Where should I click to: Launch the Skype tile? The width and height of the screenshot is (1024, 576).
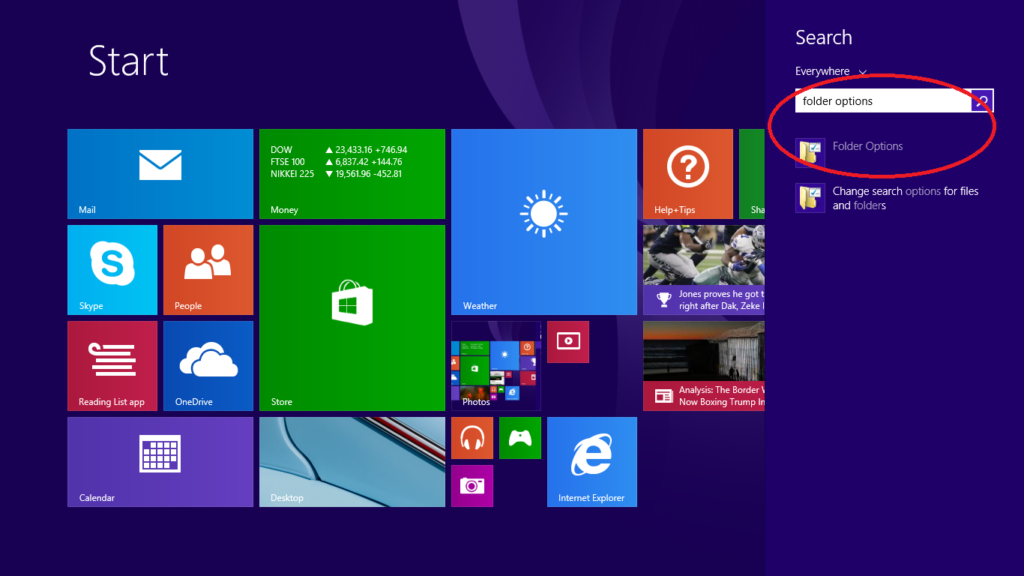(112, 270)
